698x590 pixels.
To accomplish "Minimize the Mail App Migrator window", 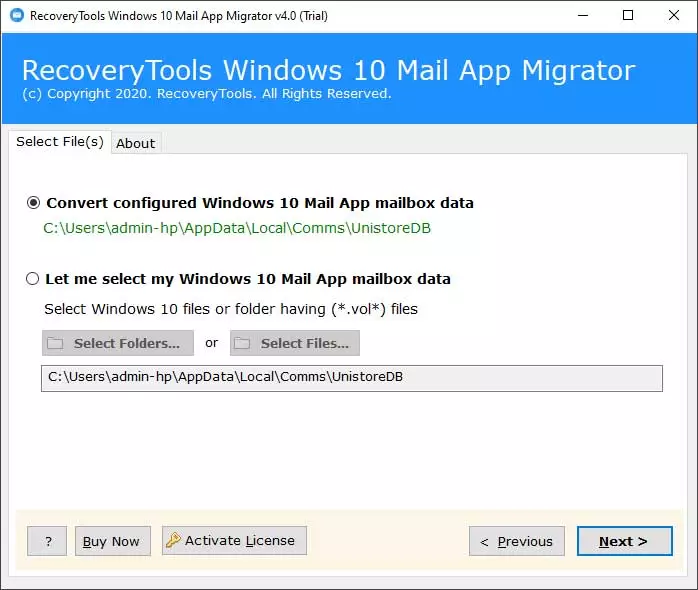I will click(581, 16).
